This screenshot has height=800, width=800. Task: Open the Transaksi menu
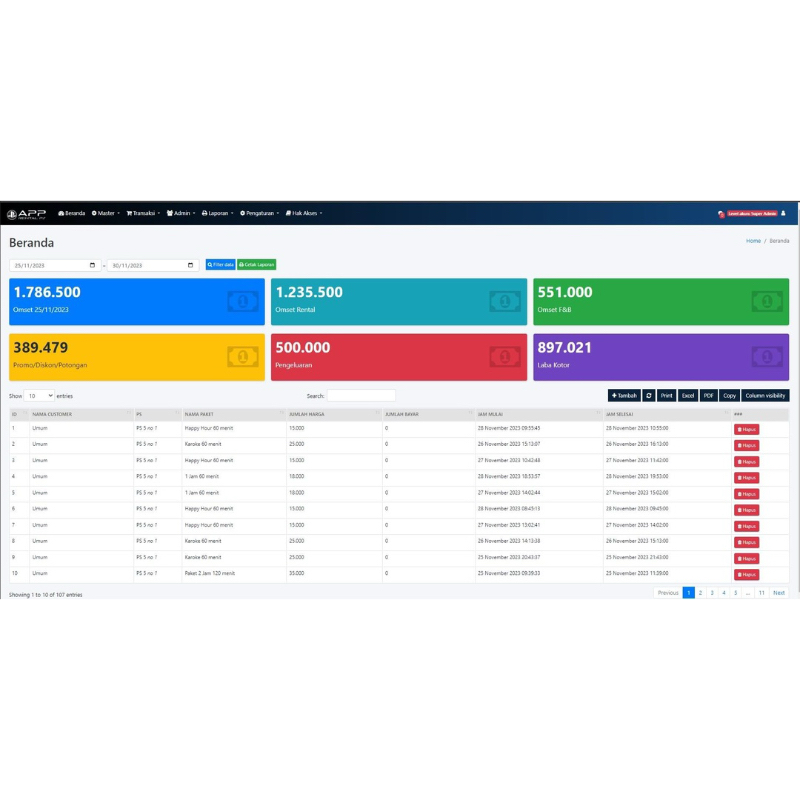pos(143,213)
